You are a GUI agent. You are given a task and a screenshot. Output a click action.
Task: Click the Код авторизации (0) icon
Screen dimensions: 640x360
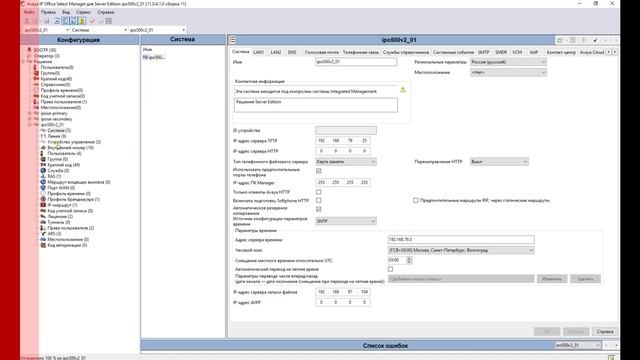(x=43, y=245)
